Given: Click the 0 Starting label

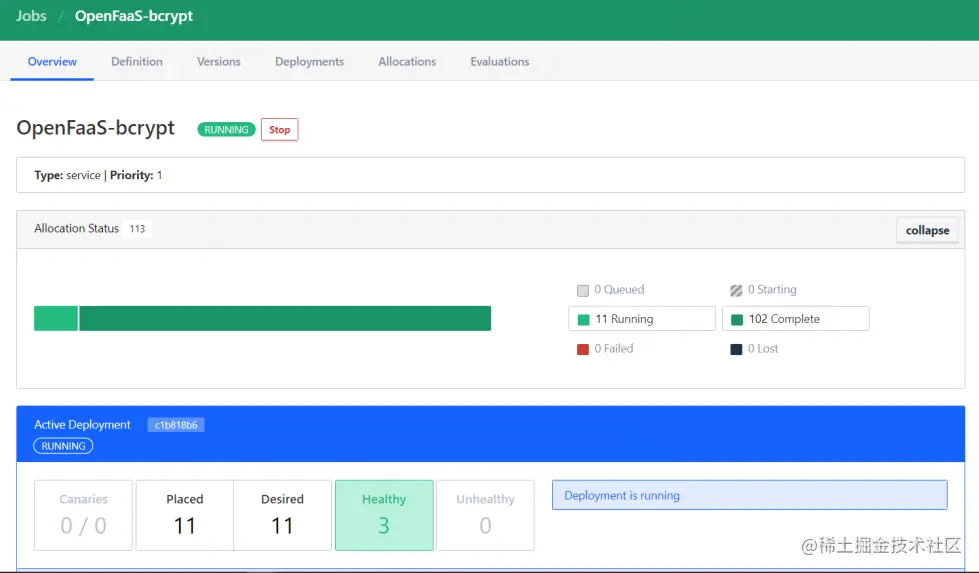Looking at the screenshot, I should [x=772, y=290].
